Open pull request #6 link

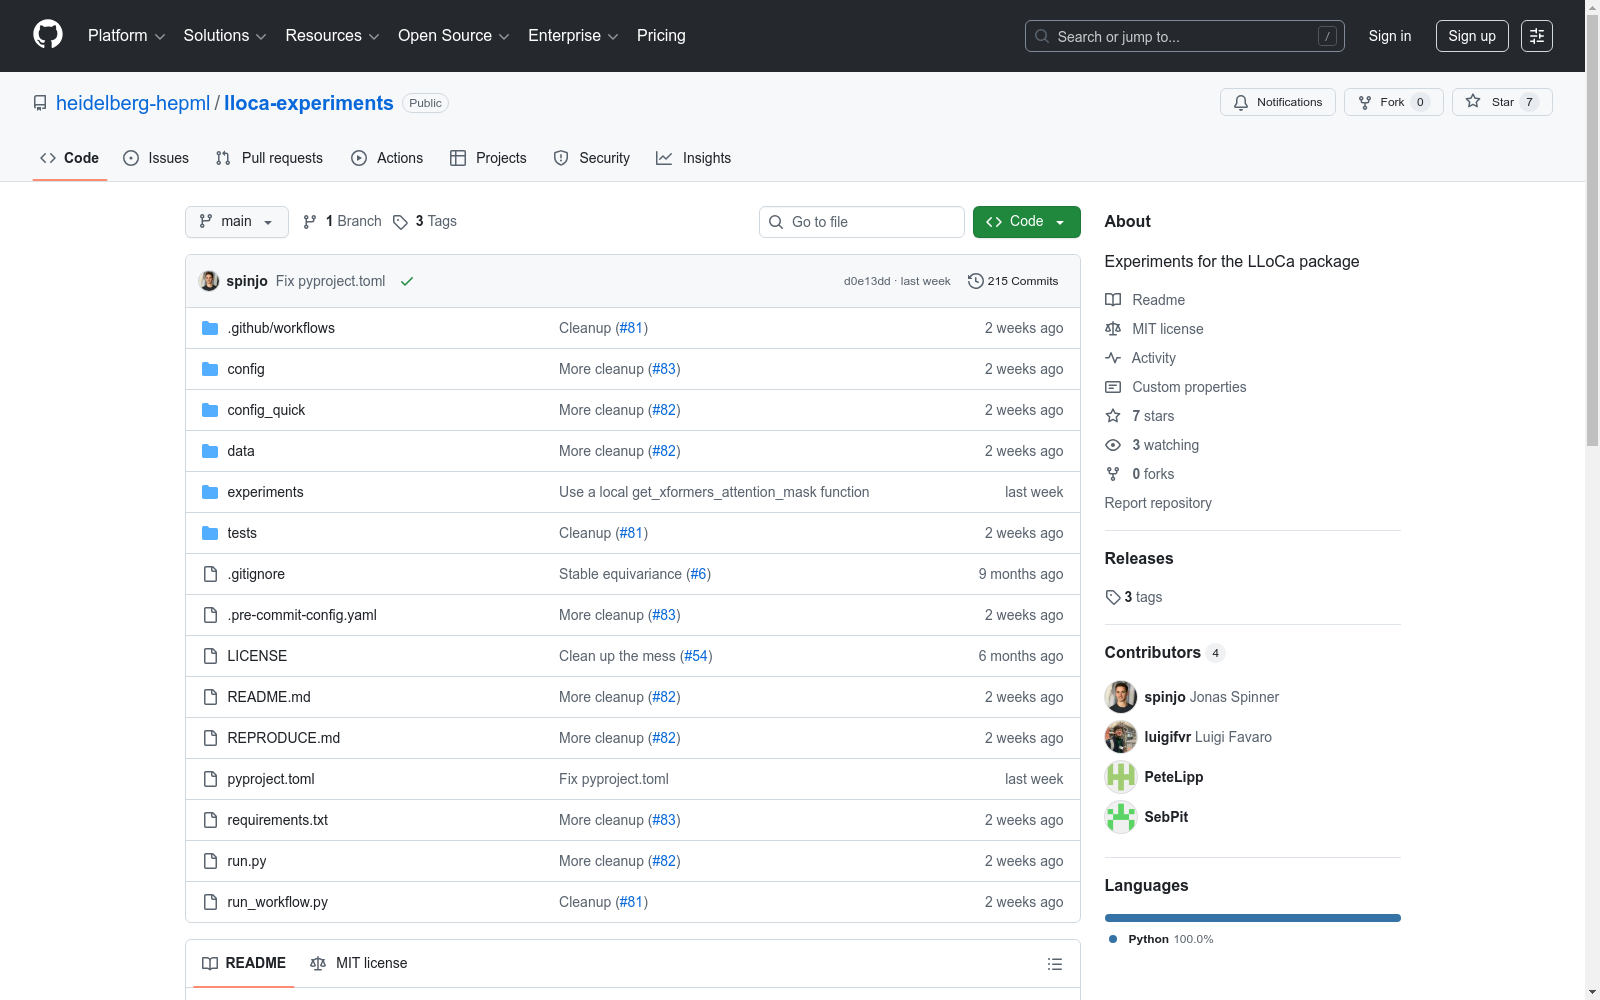[x=699, y=574]
